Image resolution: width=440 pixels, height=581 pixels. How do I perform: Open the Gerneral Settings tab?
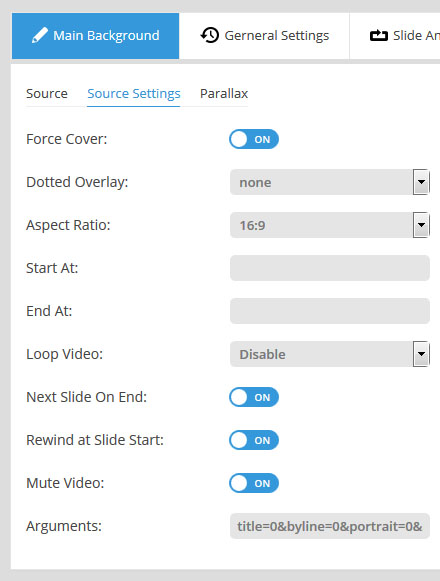(264, 36)
